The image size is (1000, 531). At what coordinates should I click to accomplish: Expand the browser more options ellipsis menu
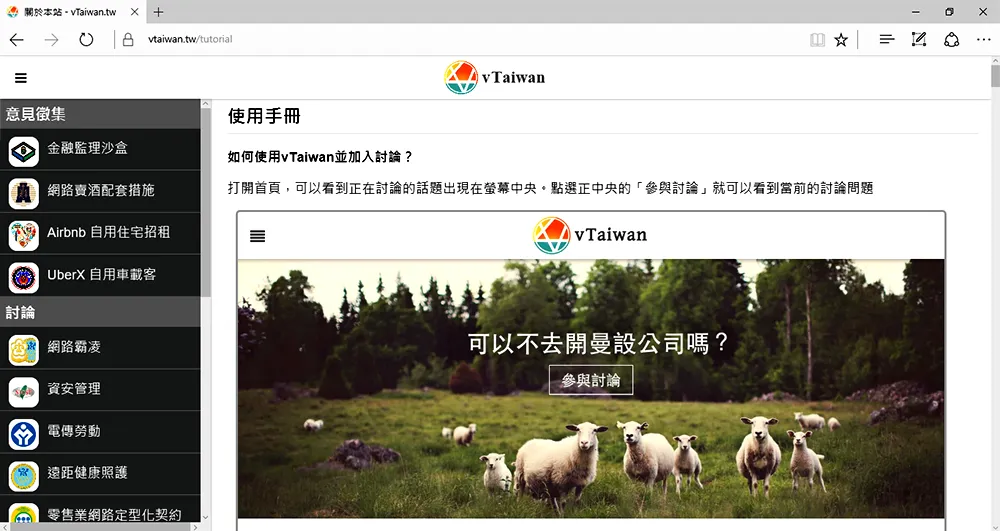click(x=983, y=40)
